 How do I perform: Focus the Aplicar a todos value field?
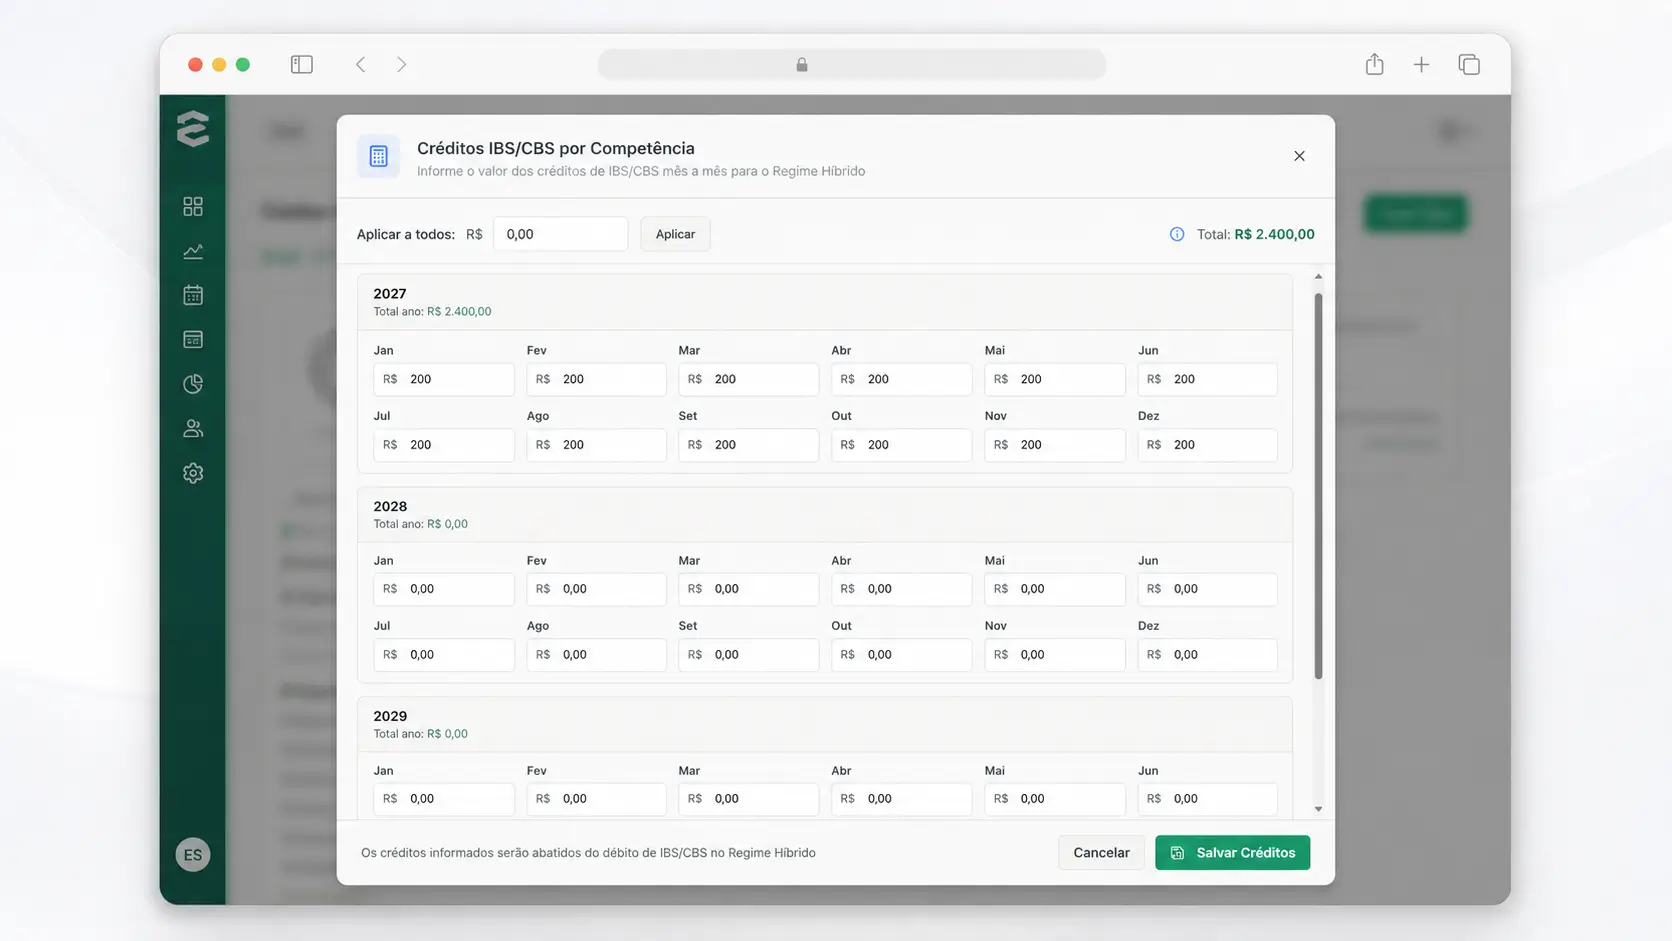tap(560, 234)
